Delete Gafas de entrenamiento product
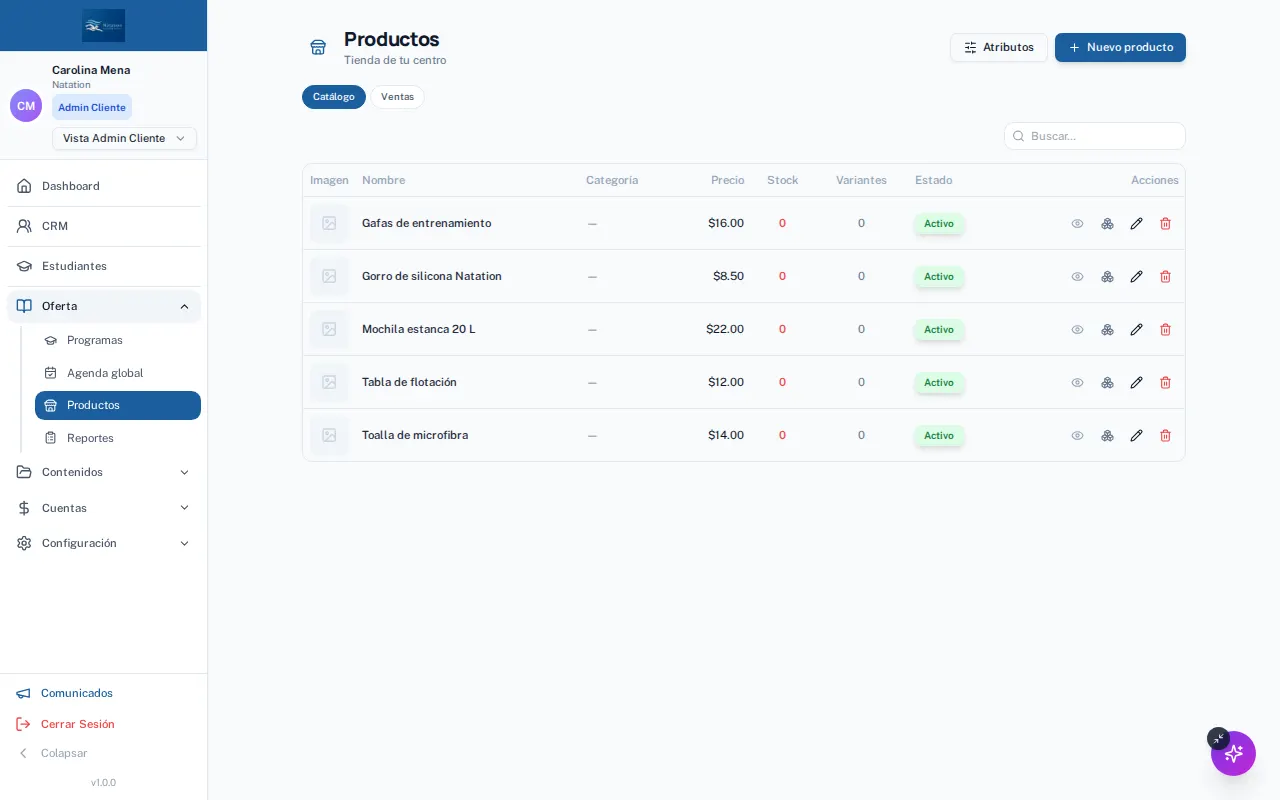 [x=1165, y=223]
